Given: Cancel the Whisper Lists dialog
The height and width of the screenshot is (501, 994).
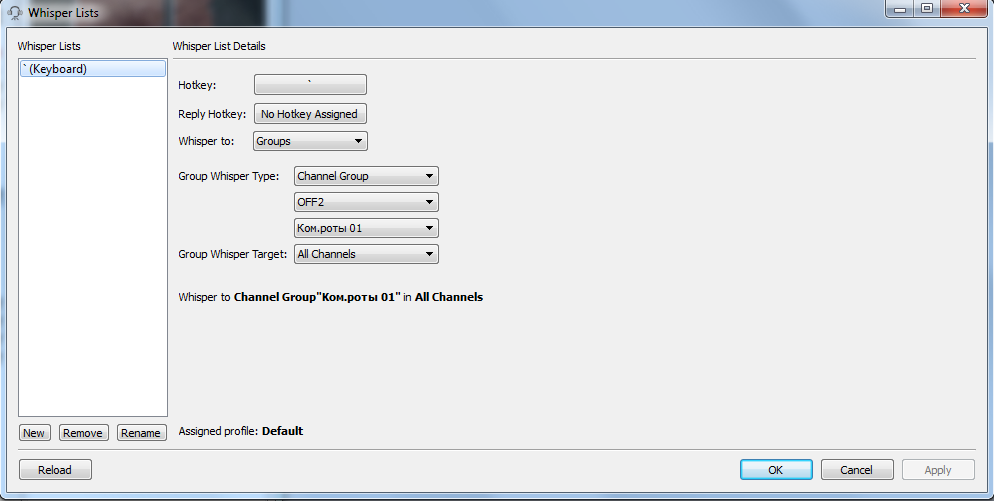Looking at the screenshot, I should 857,470.
